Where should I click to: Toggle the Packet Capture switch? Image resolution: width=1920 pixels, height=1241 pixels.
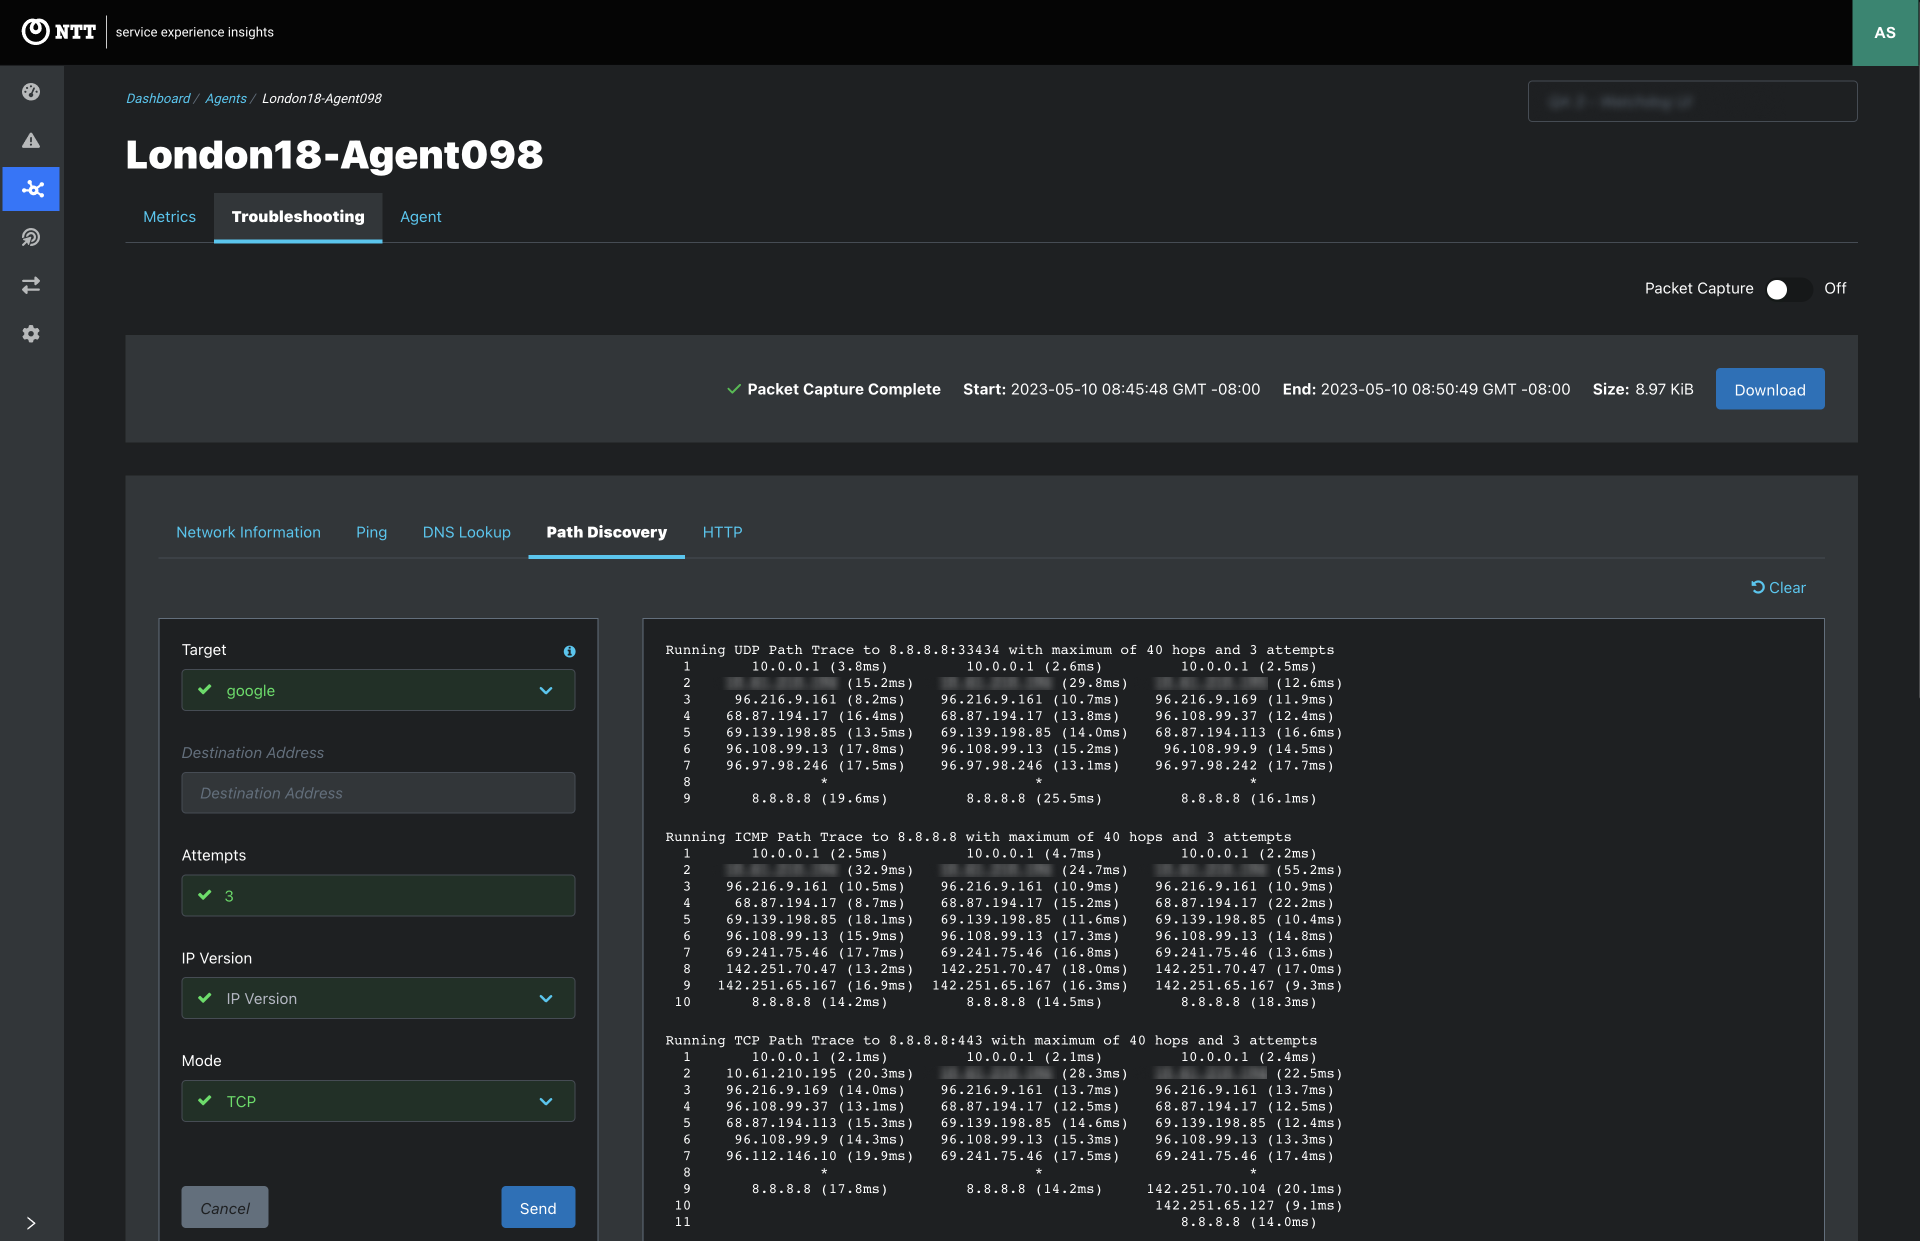click(1787, 289)
